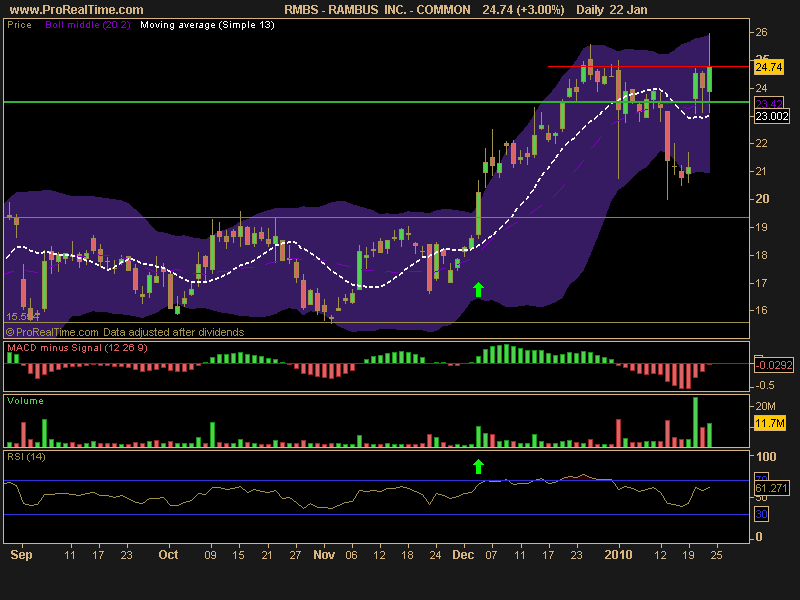Click the RSI axis label 100
Screen dimensions: 800x600
click(766, 457)
